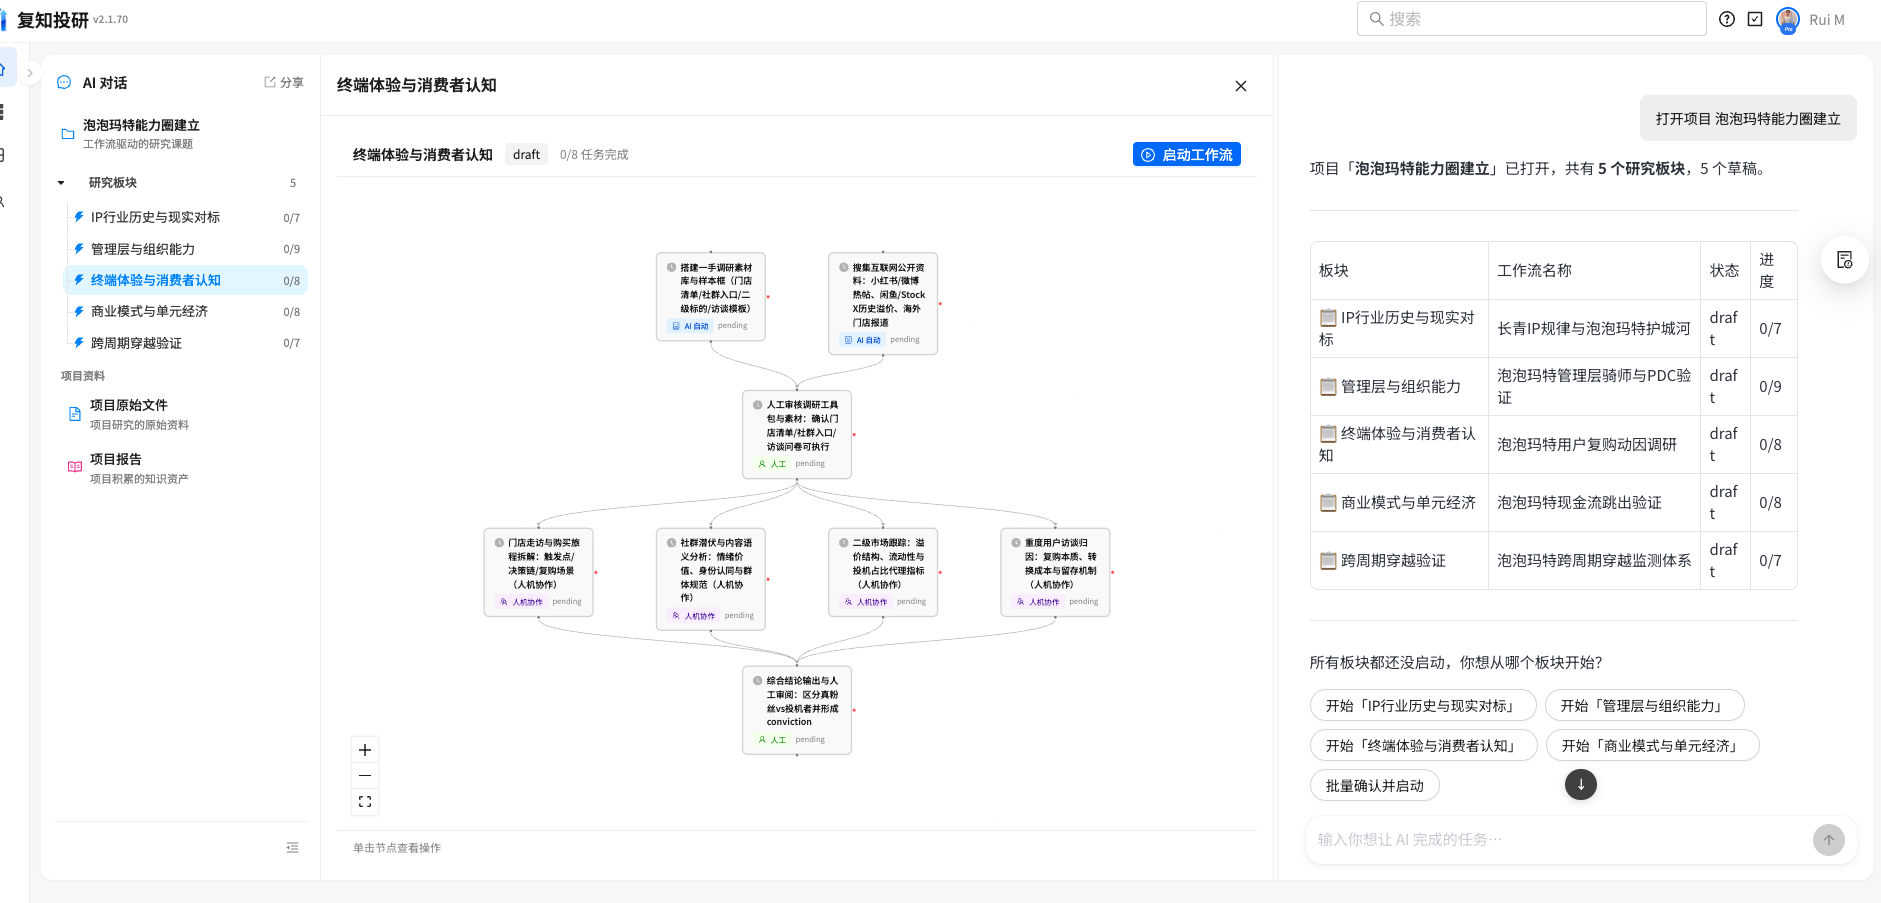Viewport: 1881px width, 903px height.
Task: Select node 搭建一手调研素材库与样本框
Action: (x=711, y=297)
